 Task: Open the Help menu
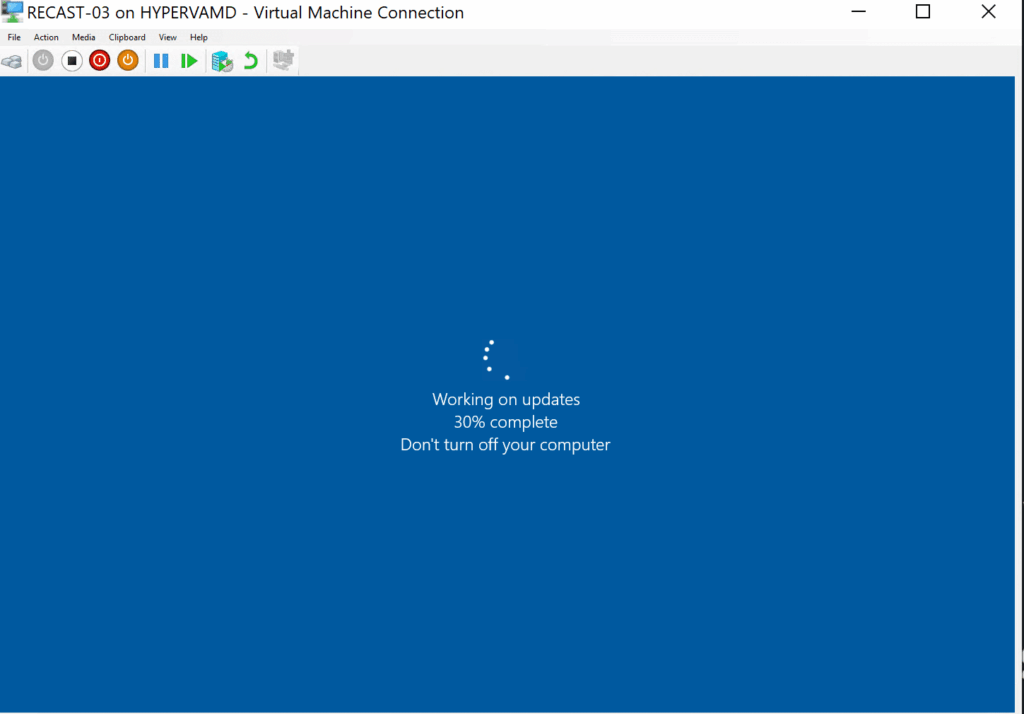[198, 37]
